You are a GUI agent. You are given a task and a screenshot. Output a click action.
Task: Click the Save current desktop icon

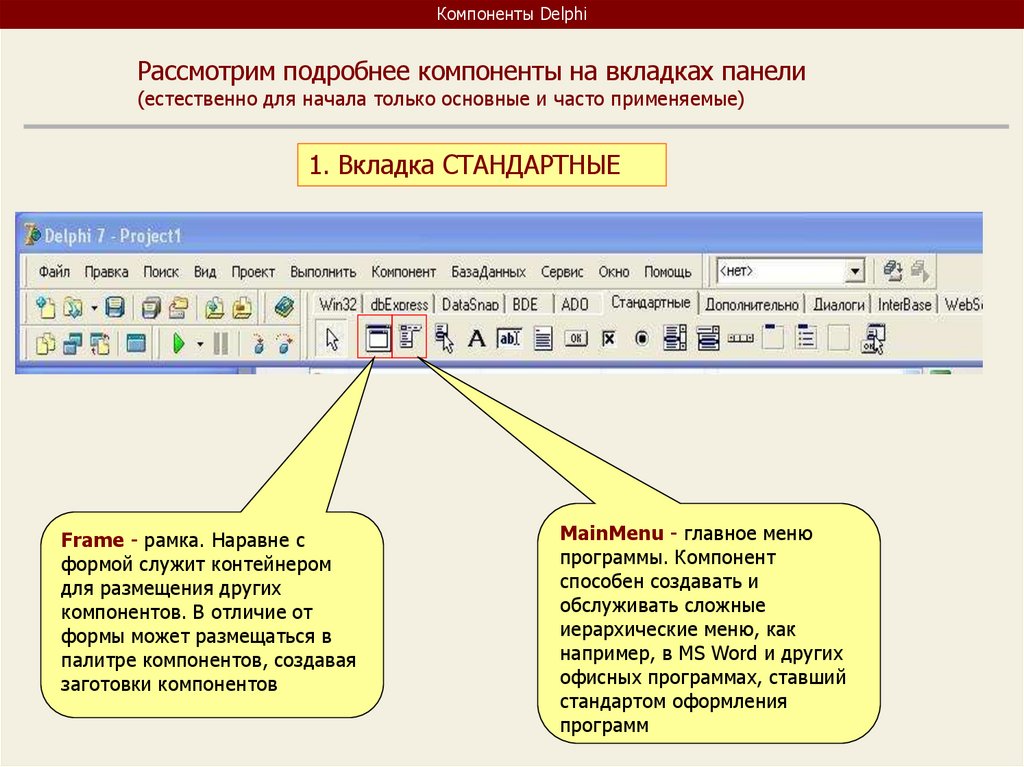892,270
